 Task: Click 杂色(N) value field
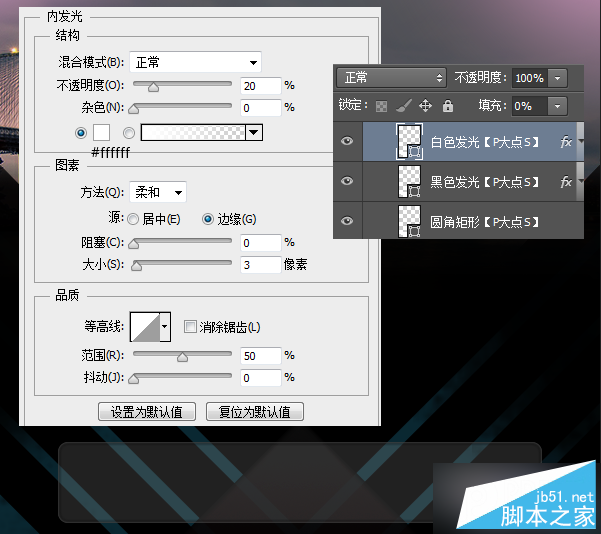(x=261, y=108)
